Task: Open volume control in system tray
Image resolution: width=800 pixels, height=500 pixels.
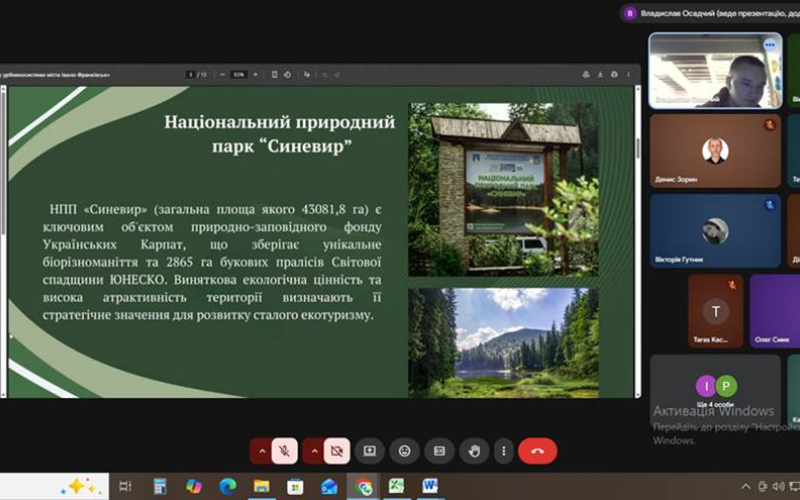Action: pos(779,487)
